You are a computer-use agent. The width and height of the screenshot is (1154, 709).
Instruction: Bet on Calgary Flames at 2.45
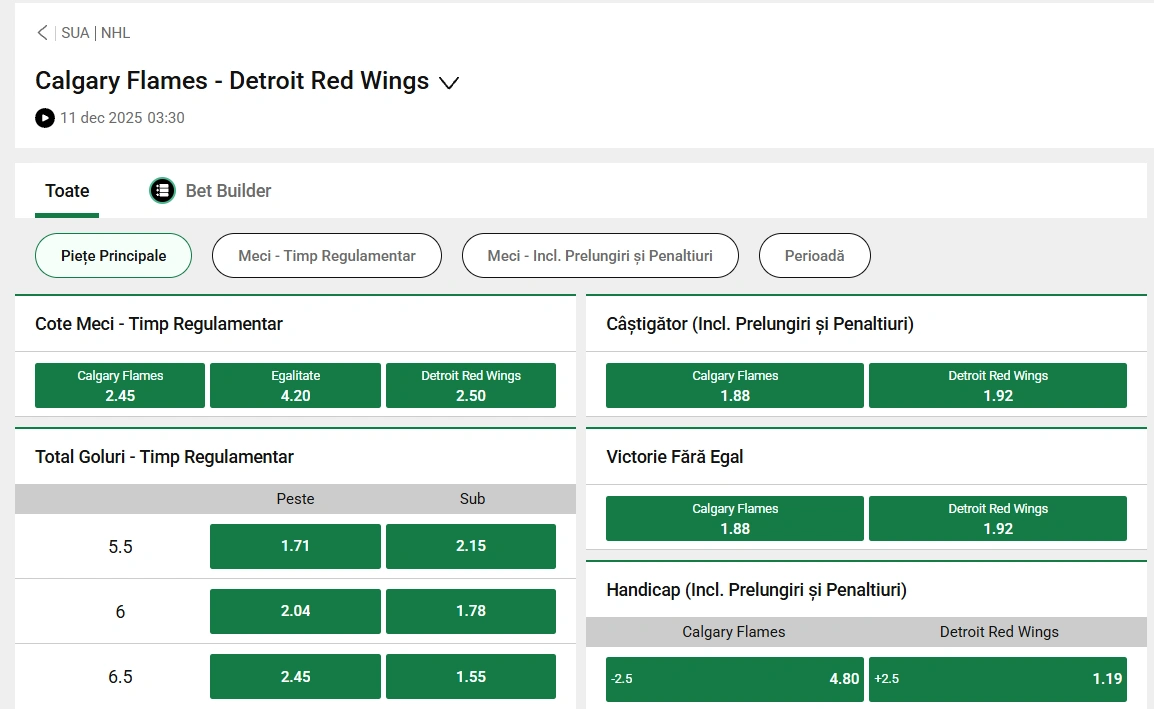click(x=119, y=385)
